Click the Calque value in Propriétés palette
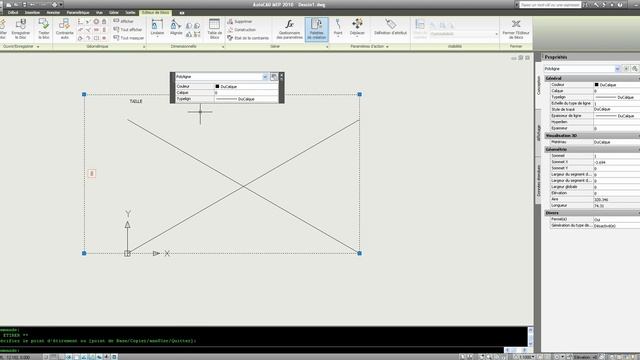This screenshot has width=640, height=360. coord(616,91)
